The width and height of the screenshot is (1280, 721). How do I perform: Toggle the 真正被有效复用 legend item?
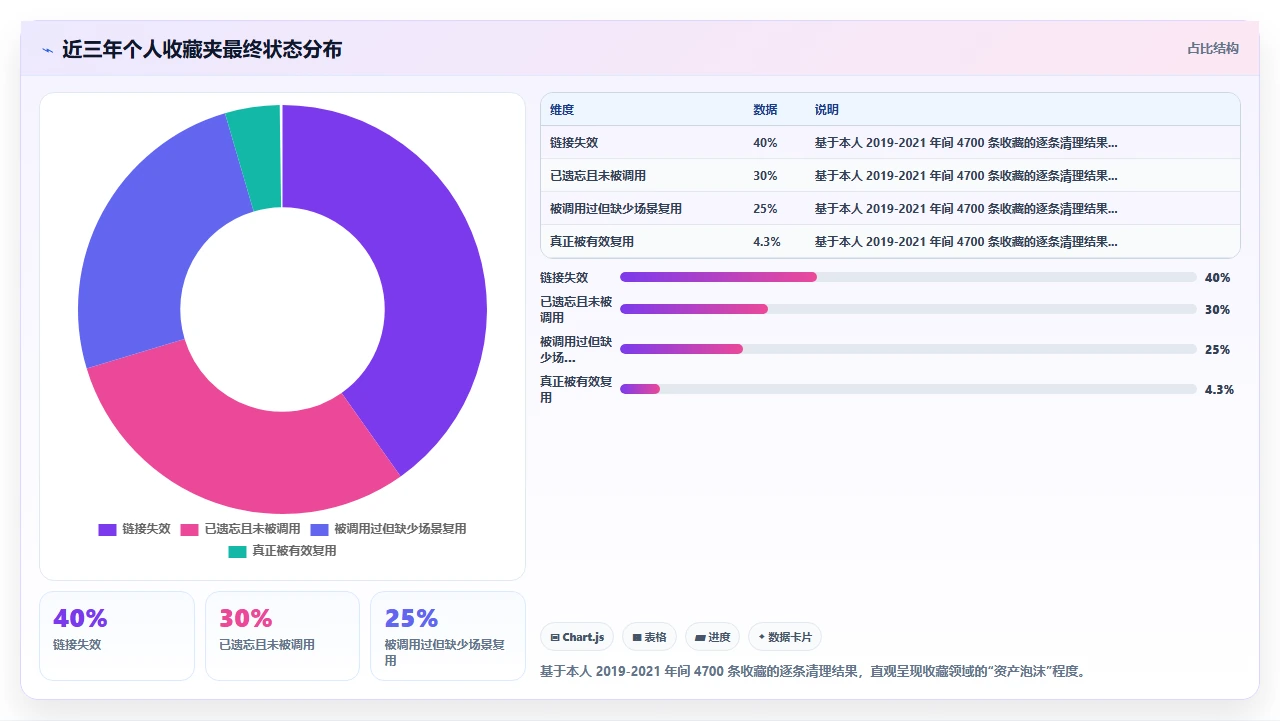(282, 551)
